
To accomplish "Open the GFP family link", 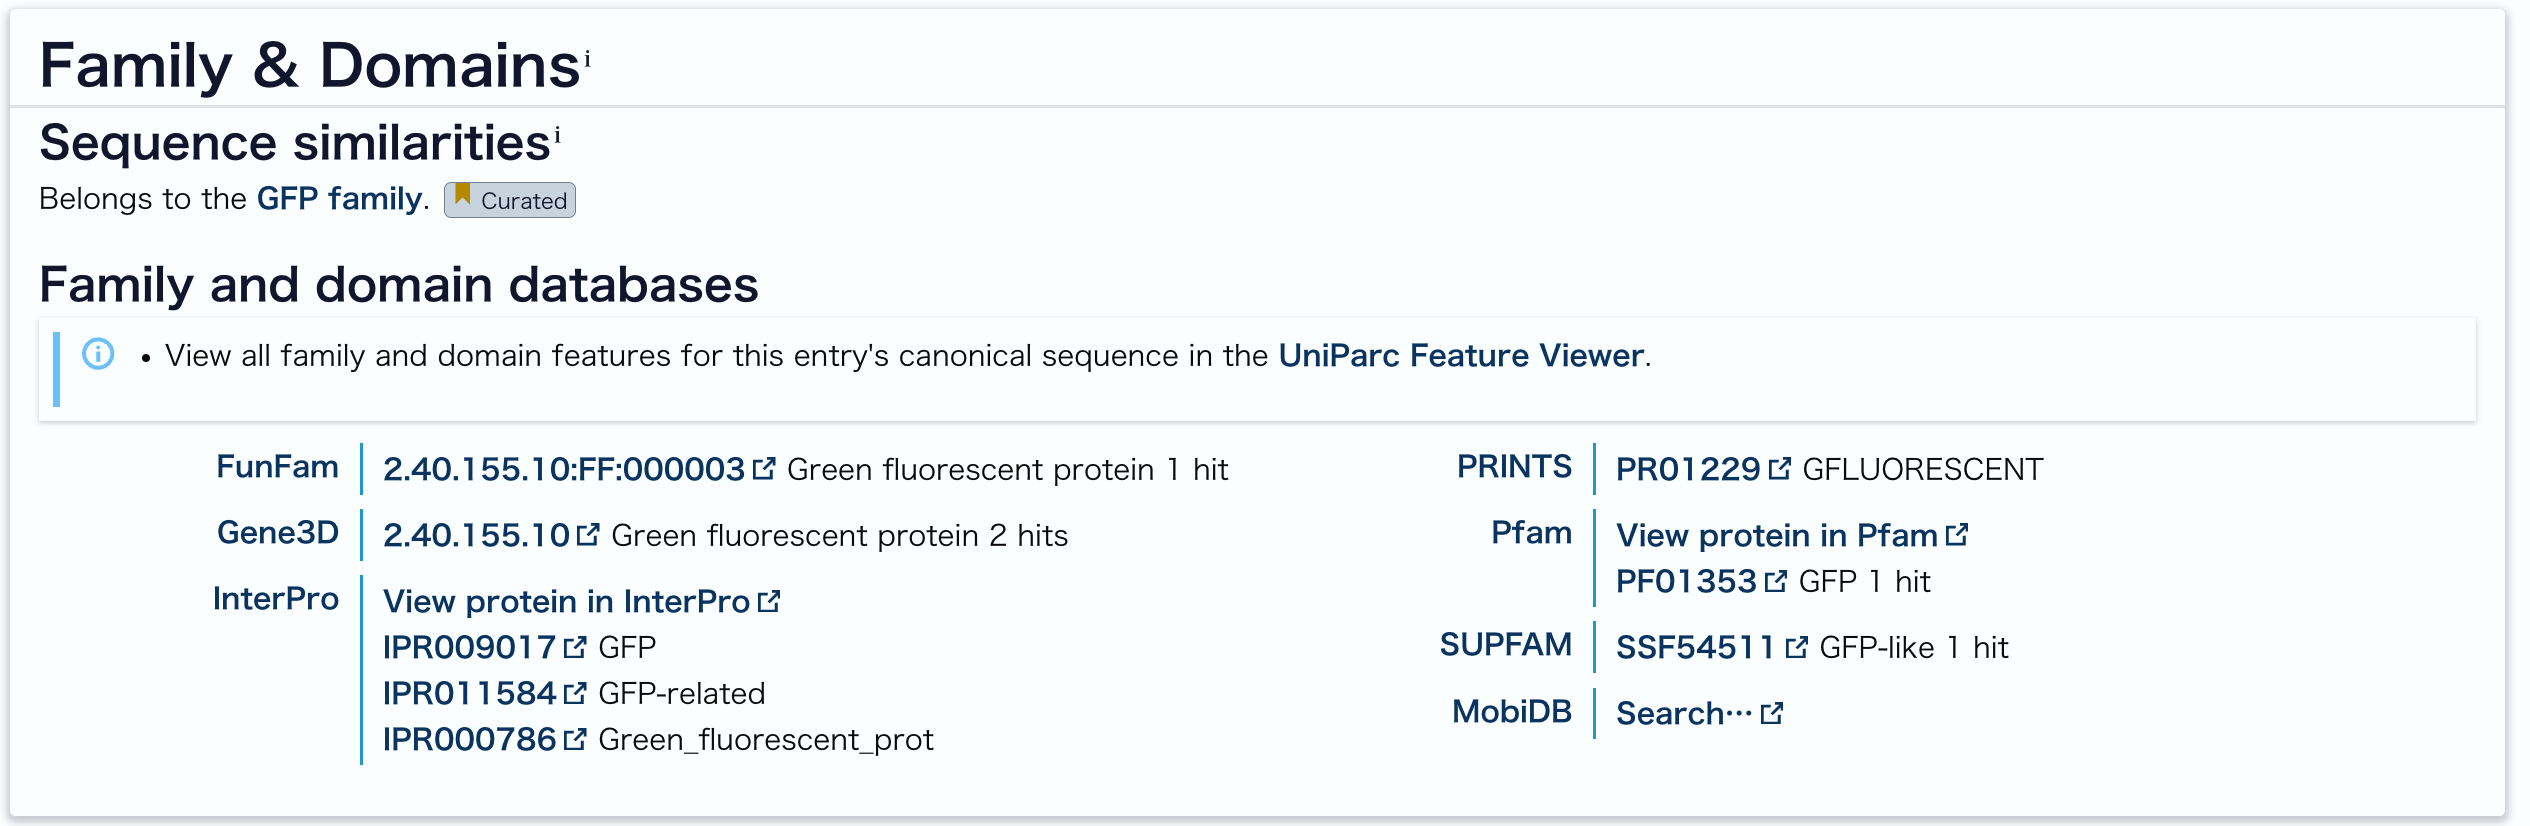I will point(339,198).
